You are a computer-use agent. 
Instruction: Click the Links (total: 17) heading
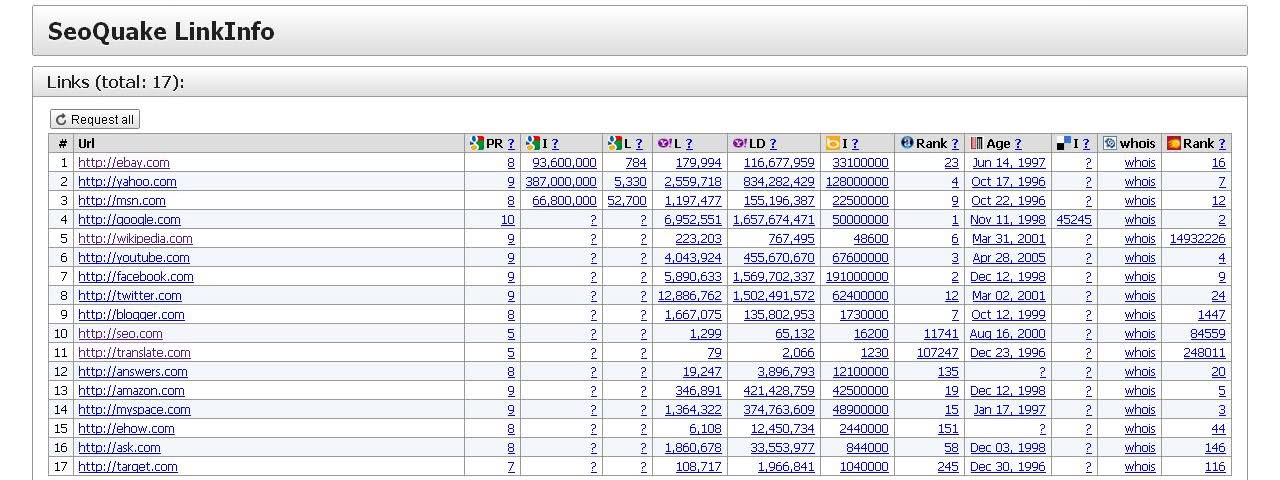pyautogui.click(x=115, y=82)
